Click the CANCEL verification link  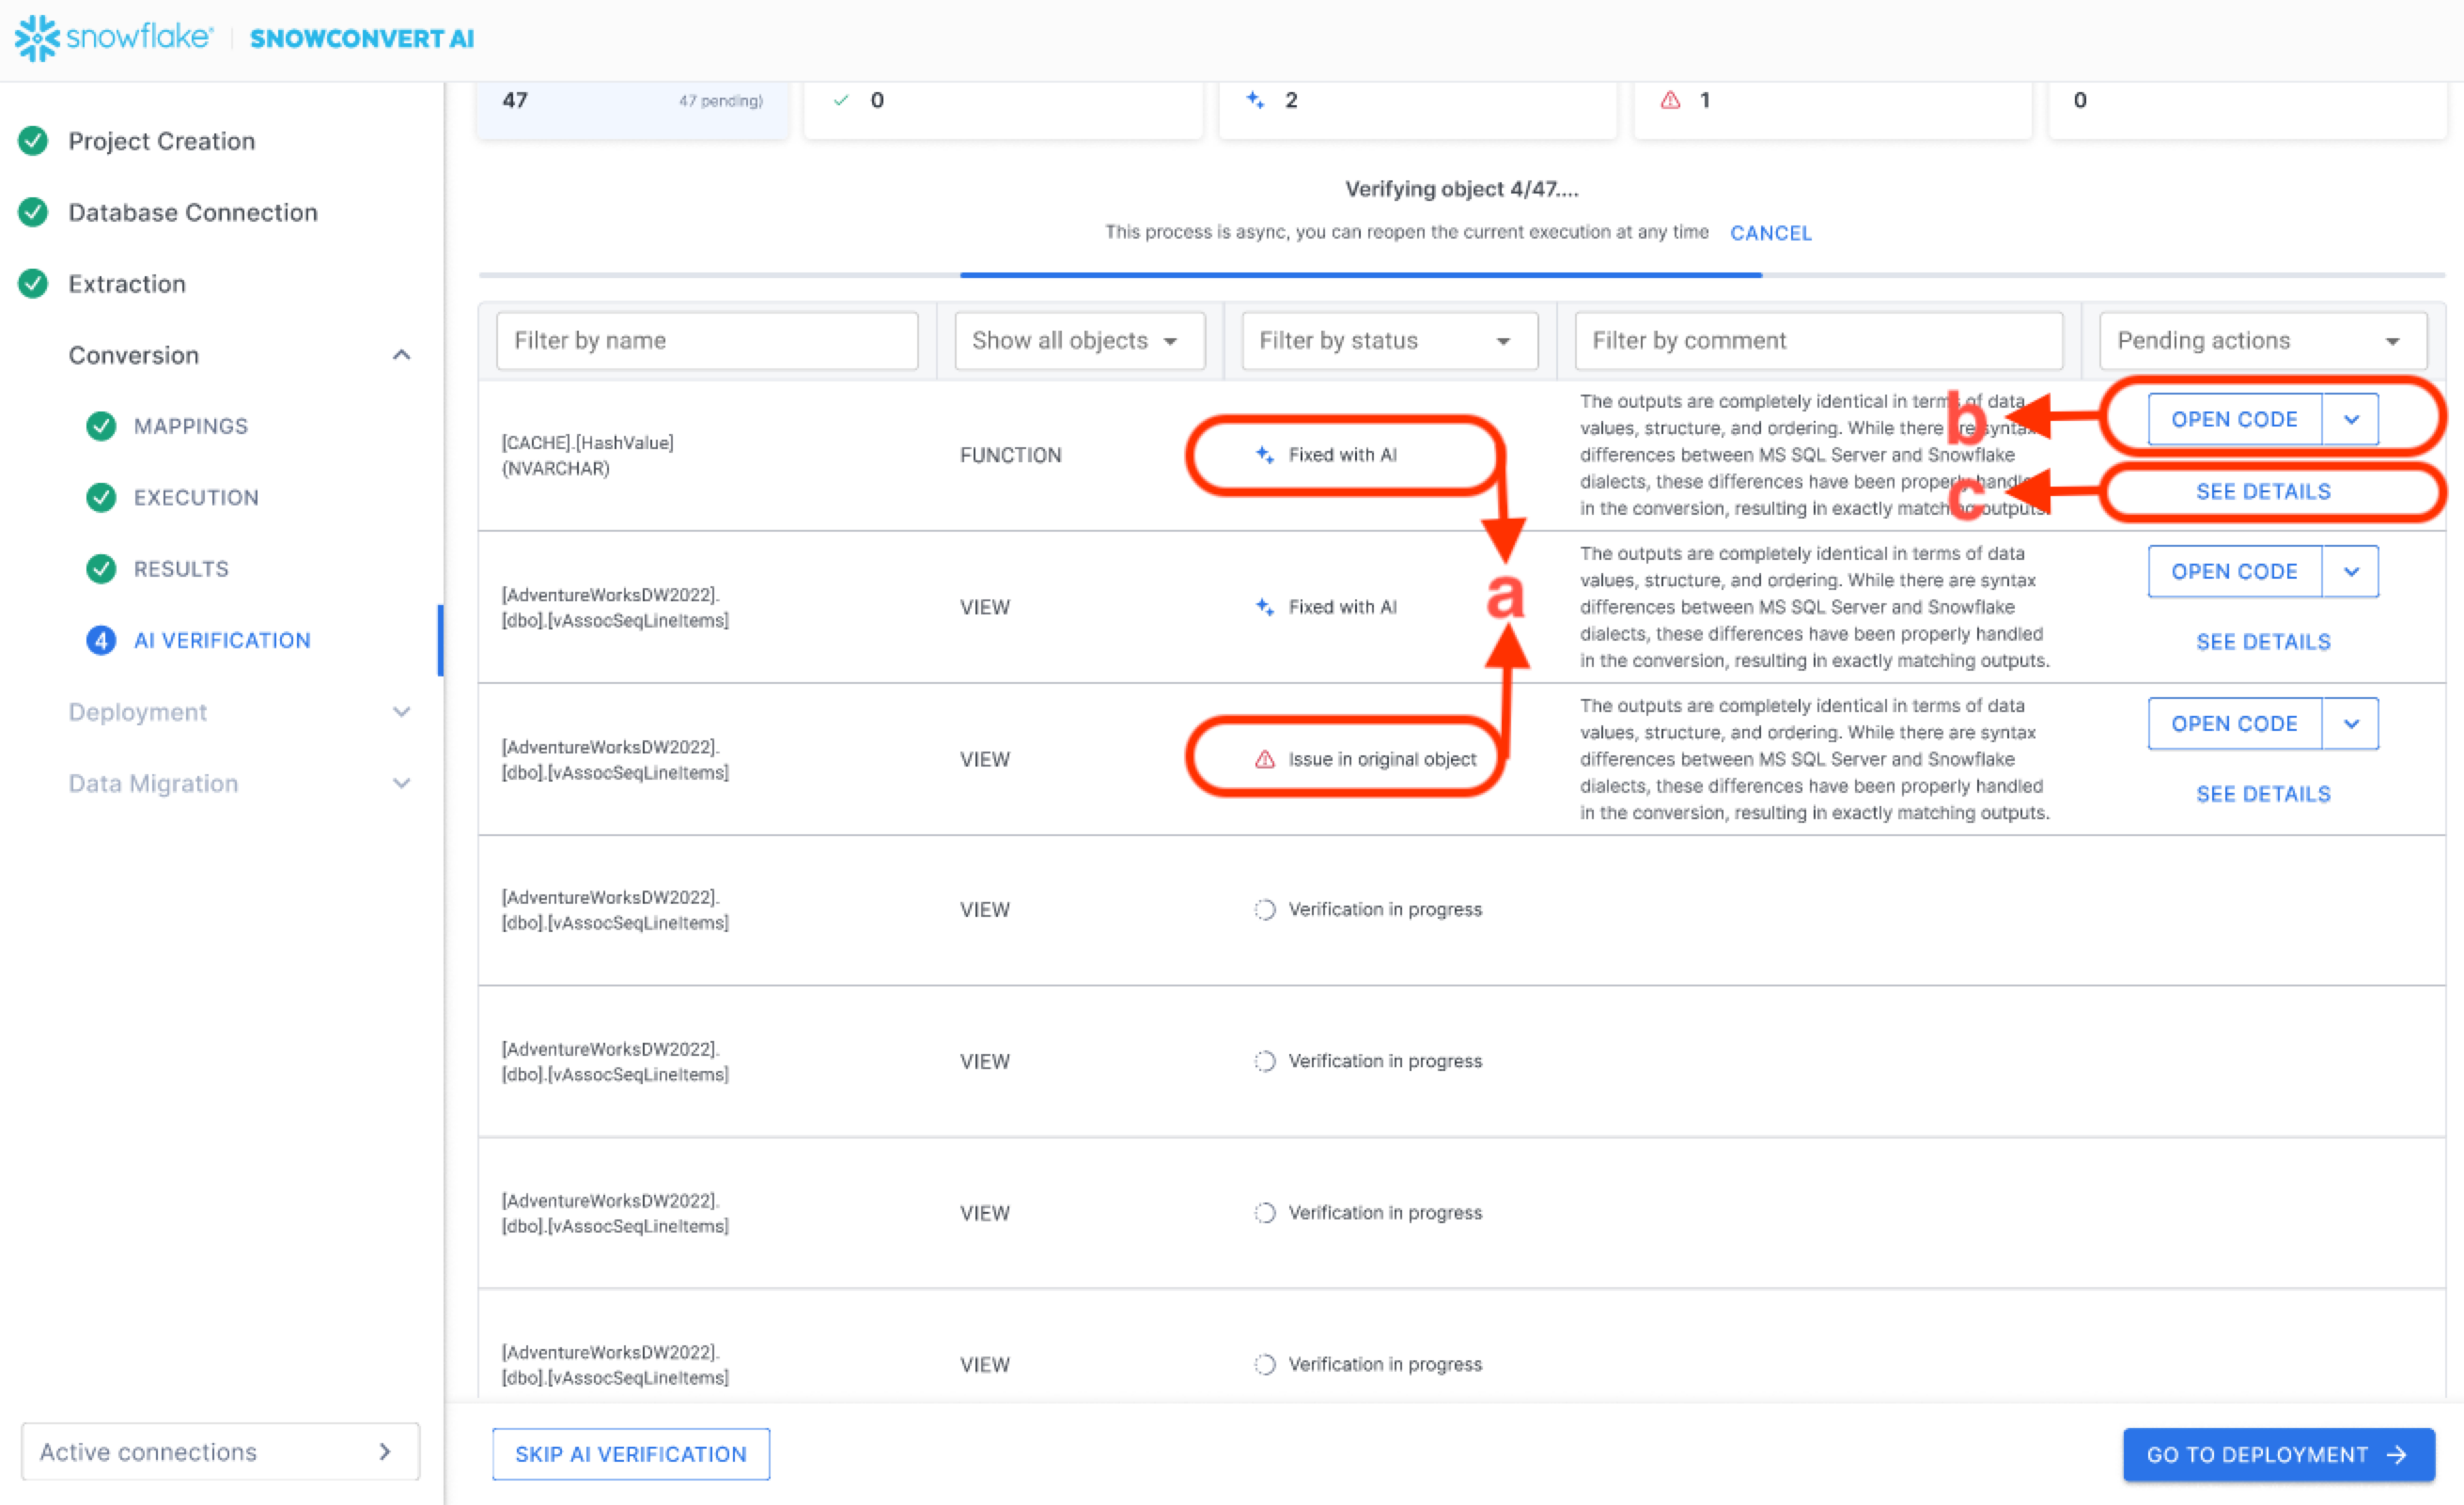point(1770,233)
